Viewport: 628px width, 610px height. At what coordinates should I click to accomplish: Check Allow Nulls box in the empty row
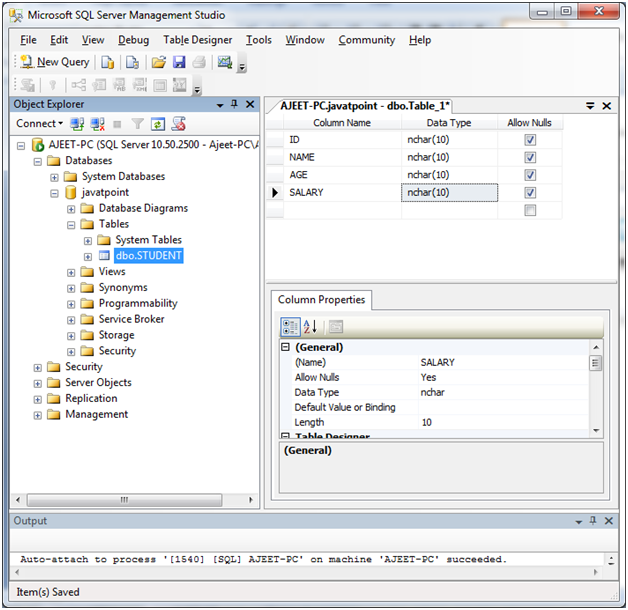point(530,210)
